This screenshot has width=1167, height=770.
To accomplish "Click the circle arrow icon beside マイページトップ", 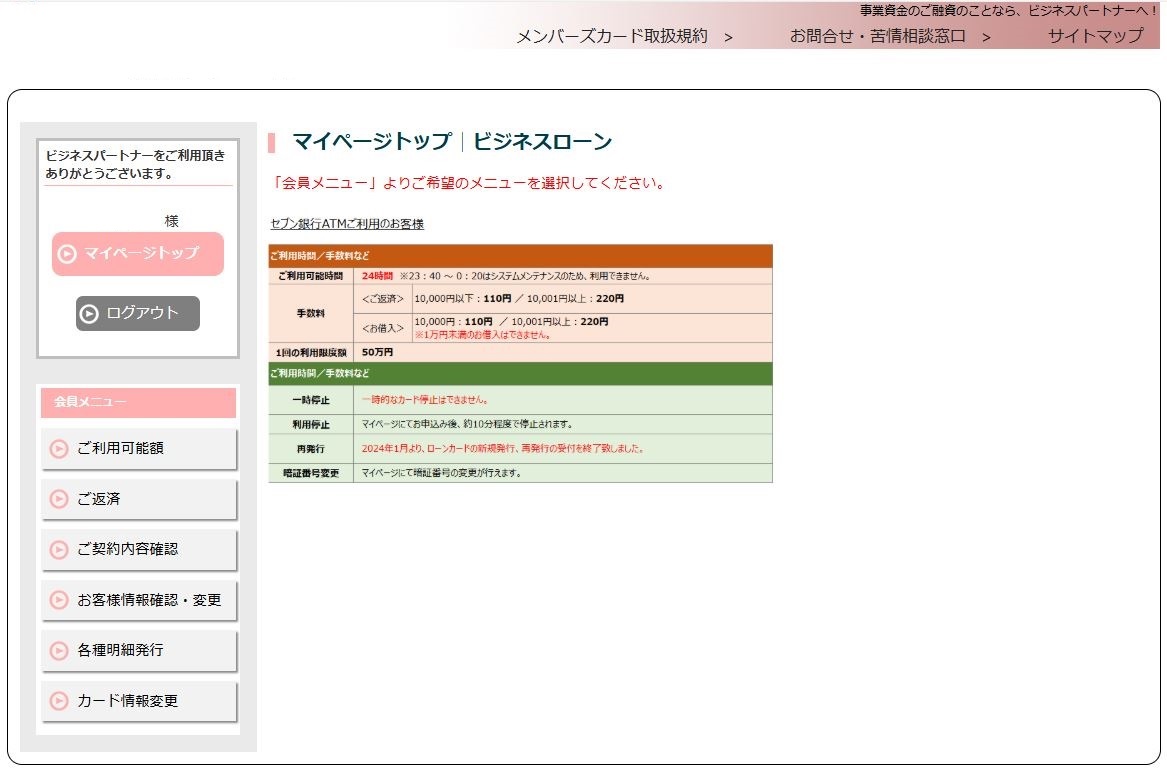I will 67,254.
